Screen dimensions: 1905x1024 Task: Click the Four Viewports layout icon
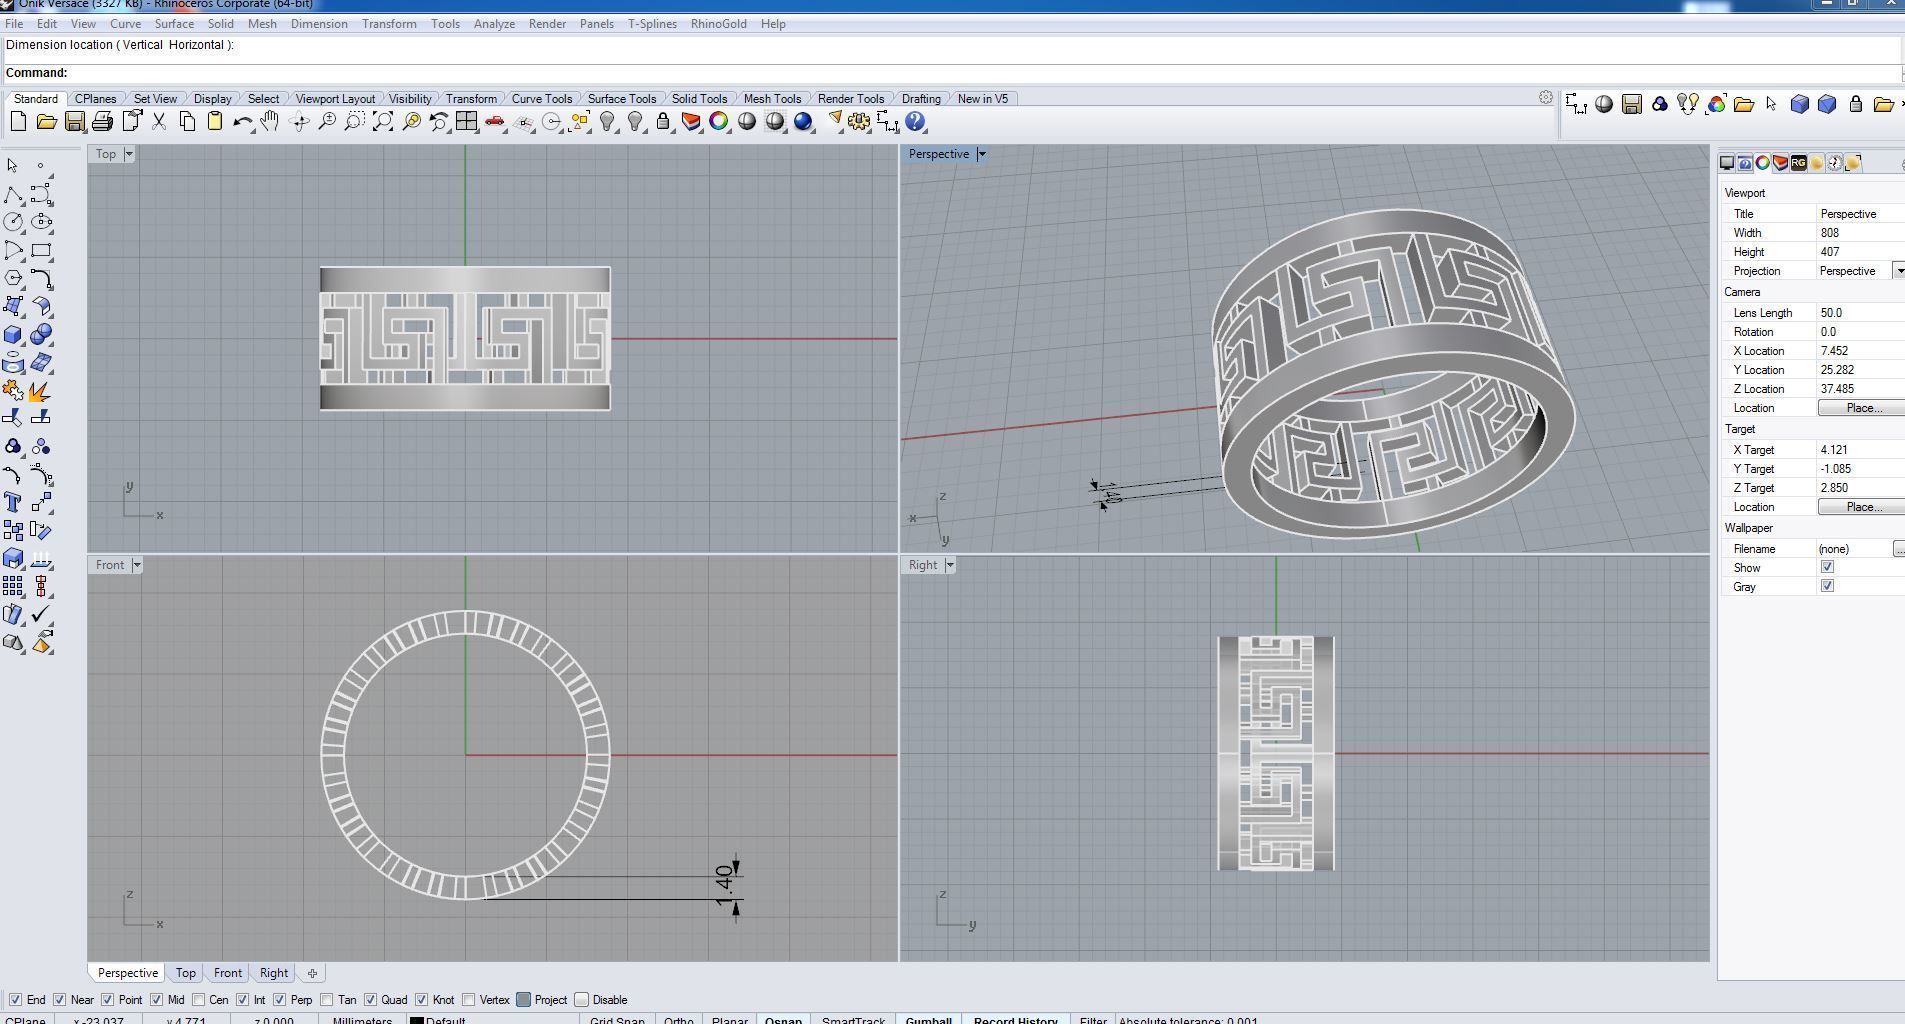pos(466,122)
